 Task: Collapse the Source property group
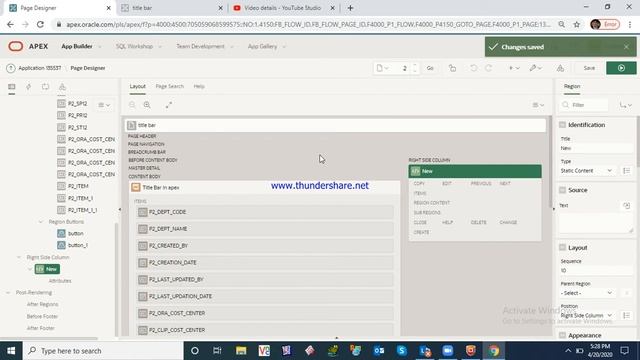[x=562, y=190]
